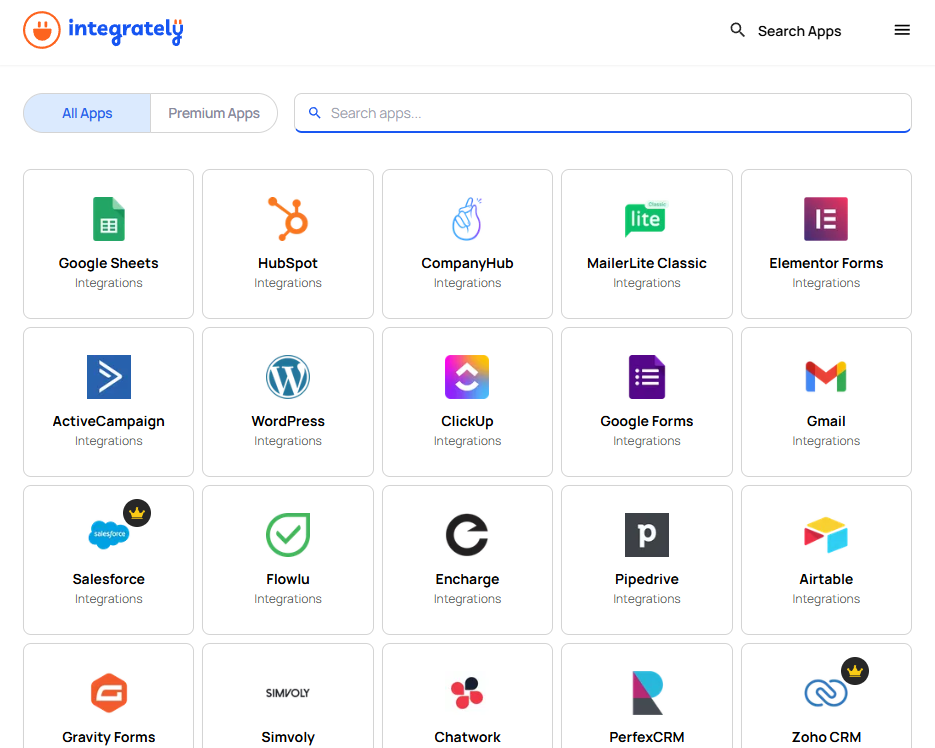Click the Gmail title

pyautogui.click(x=826, y=421)
